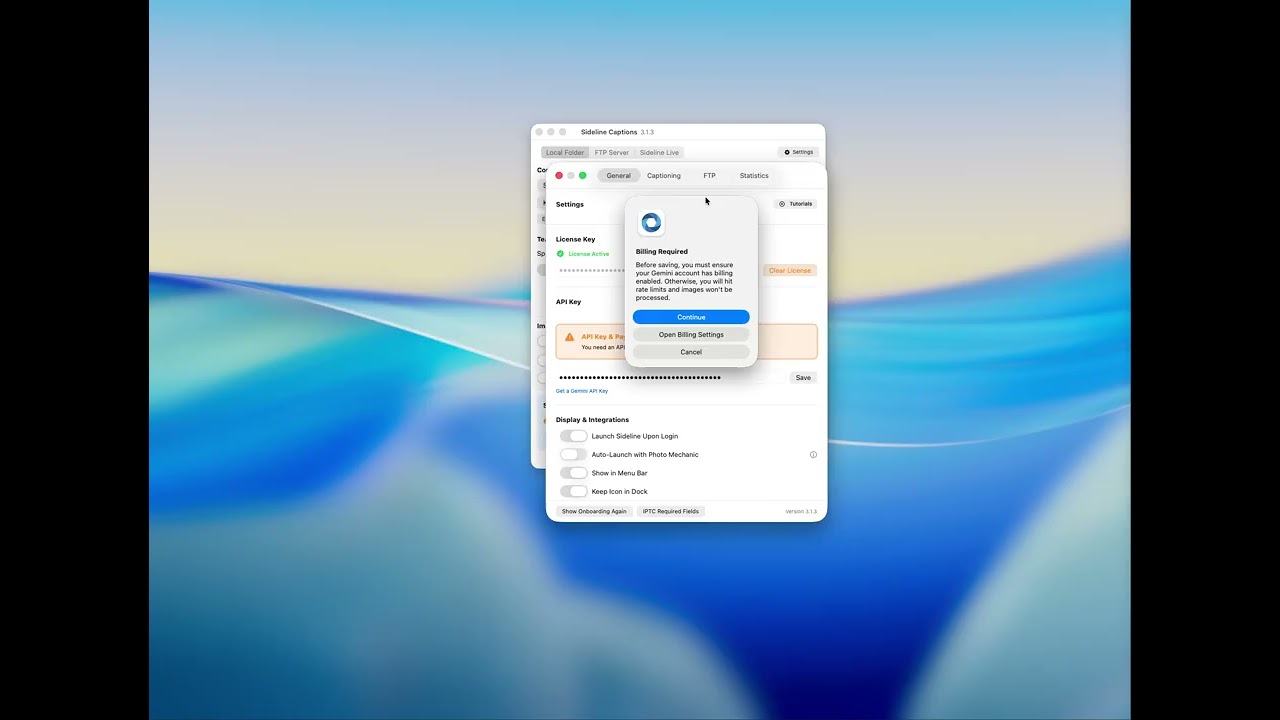
Task: Click the Billing Required heading
Action: tap(662, 252)
